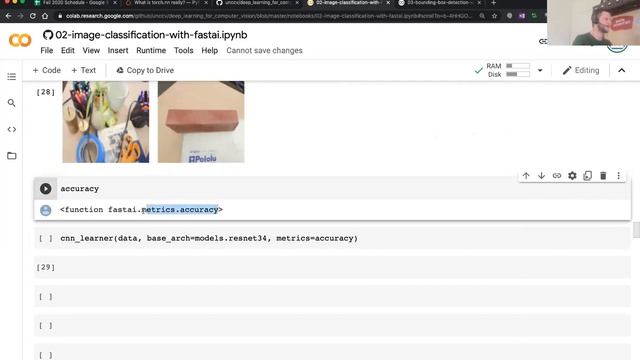Go back in browser history
Image resolution: width=640 pixels, height=360 pixels.
pyautogui.click(x=9, y=16)
